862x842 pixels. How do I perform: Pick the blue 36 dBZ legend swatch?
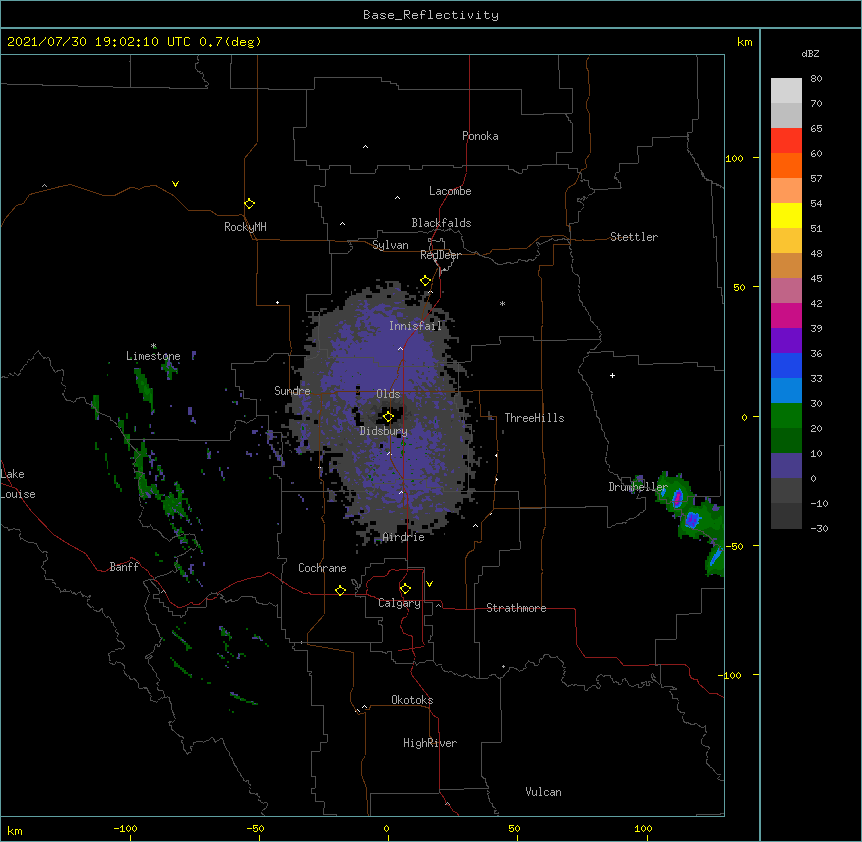[x=786, y=365]
